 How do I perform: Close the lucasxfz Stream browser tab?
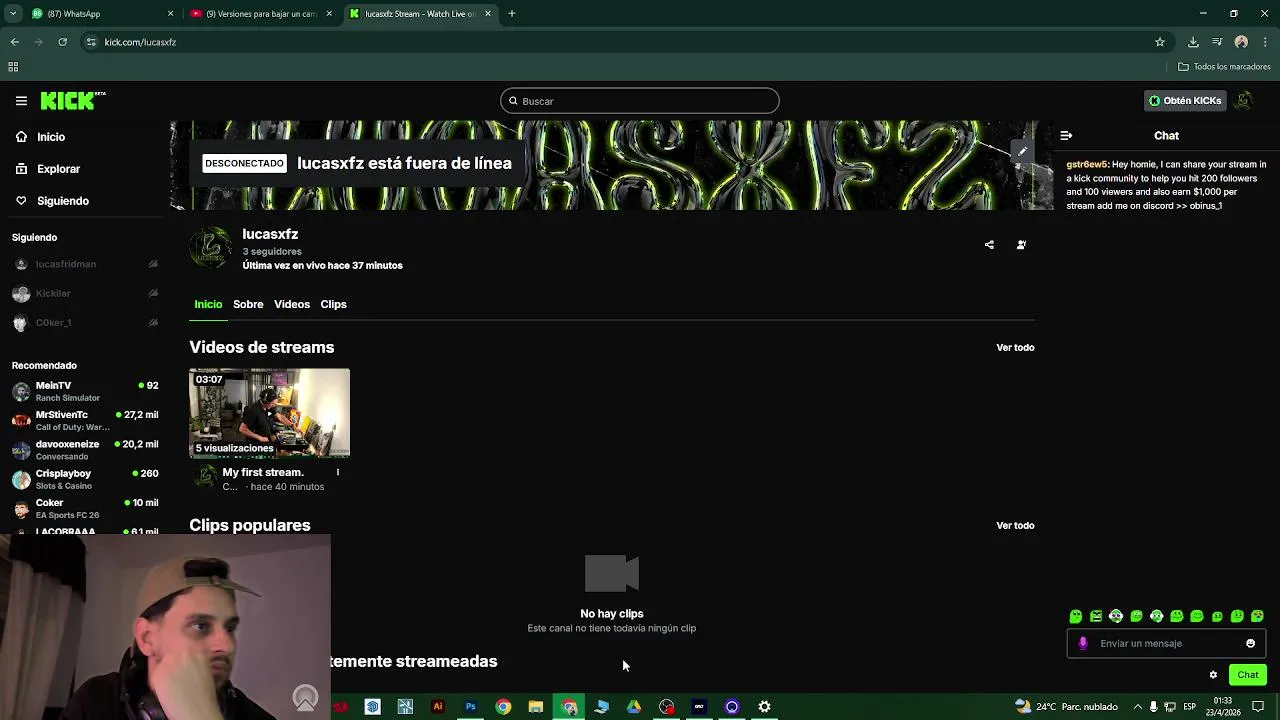click(488, 14)
